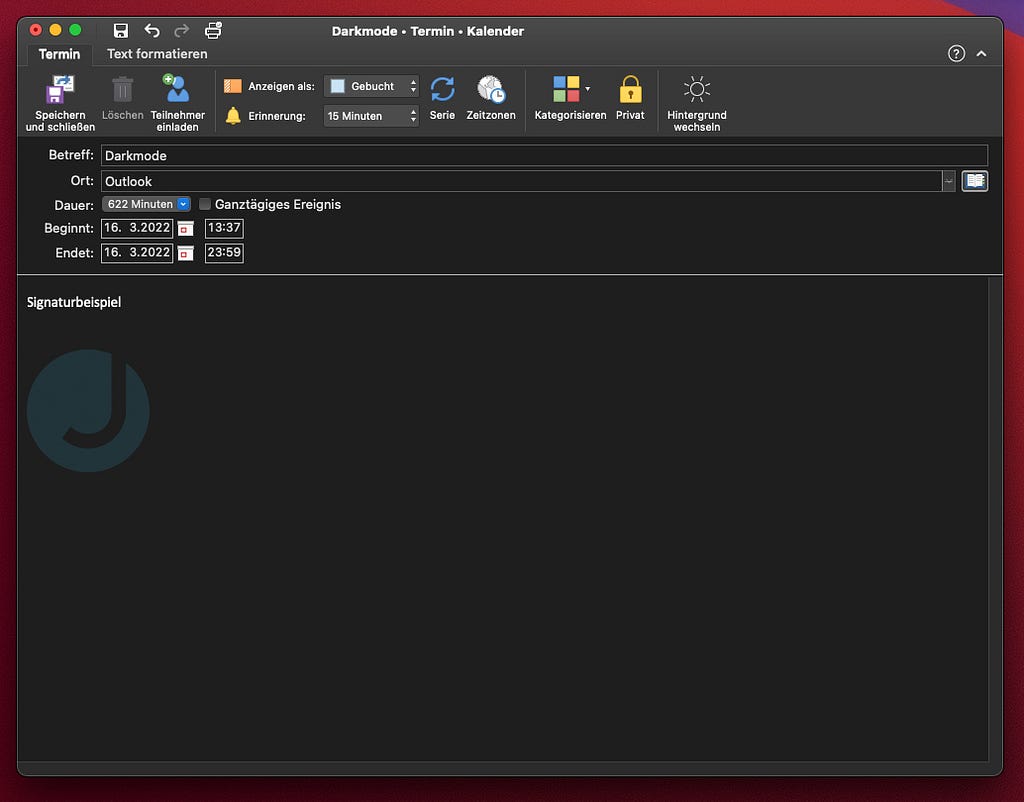The image size is (1024, 802).
Task: Mark appointment as Privat with lock icon
Action: [x=630, y=89]
